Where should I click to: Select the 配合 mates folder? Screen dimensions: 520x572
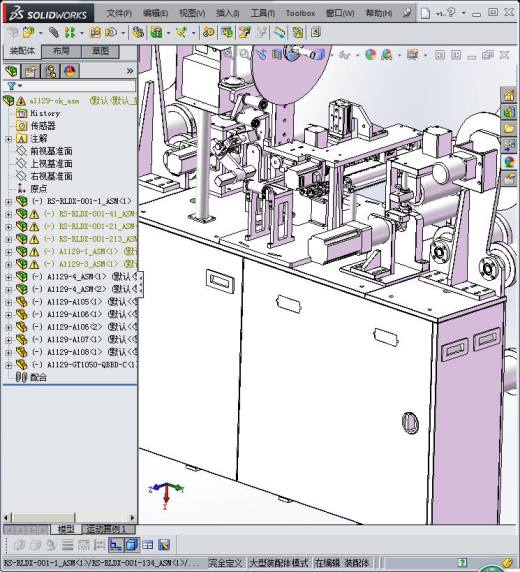point(38,378)
